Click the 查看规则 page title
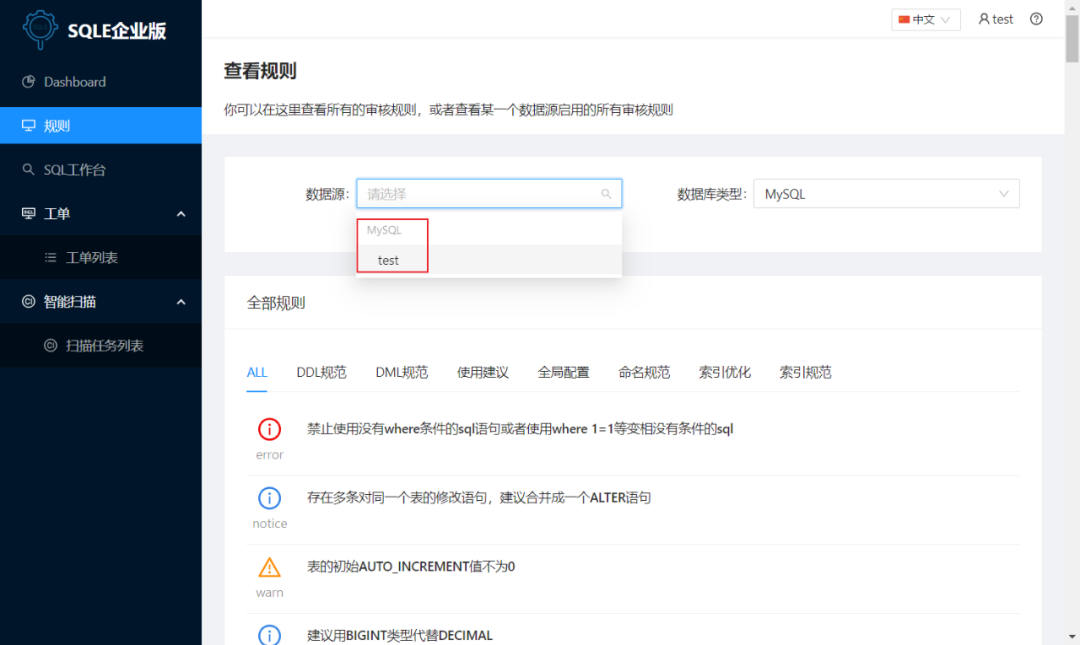 point(260,70)
